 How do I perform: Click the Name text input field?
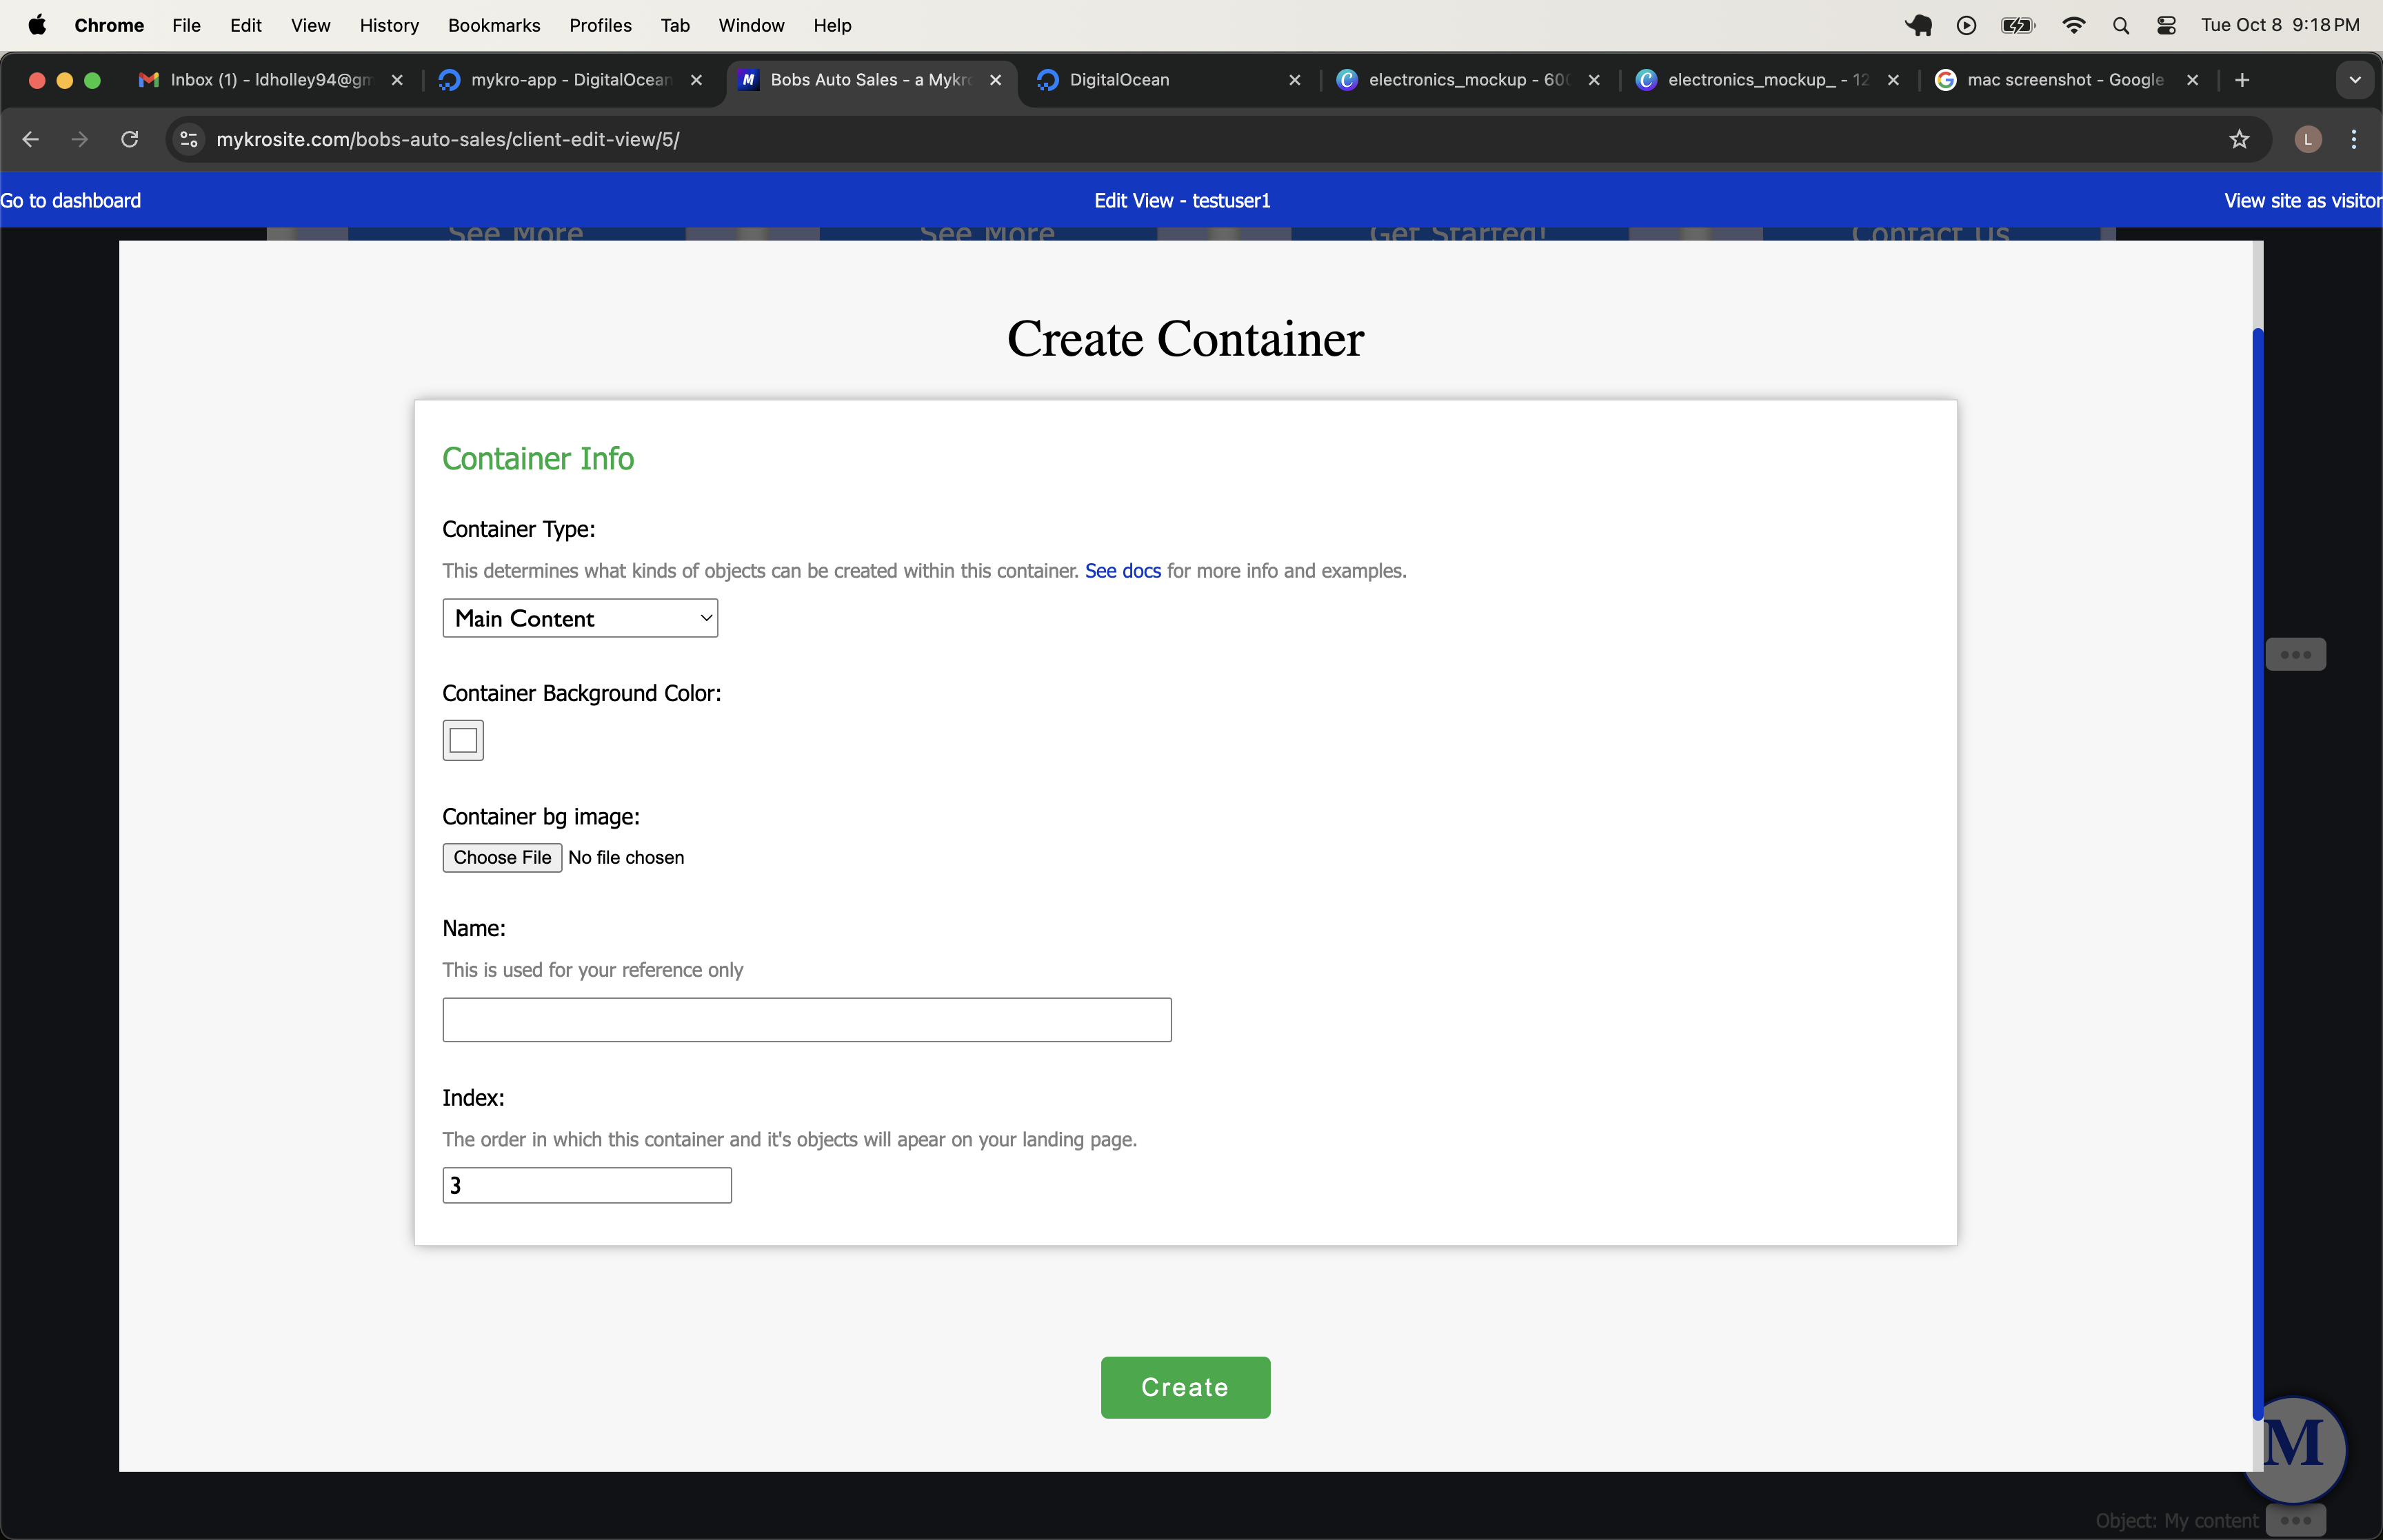[807, 1020]
